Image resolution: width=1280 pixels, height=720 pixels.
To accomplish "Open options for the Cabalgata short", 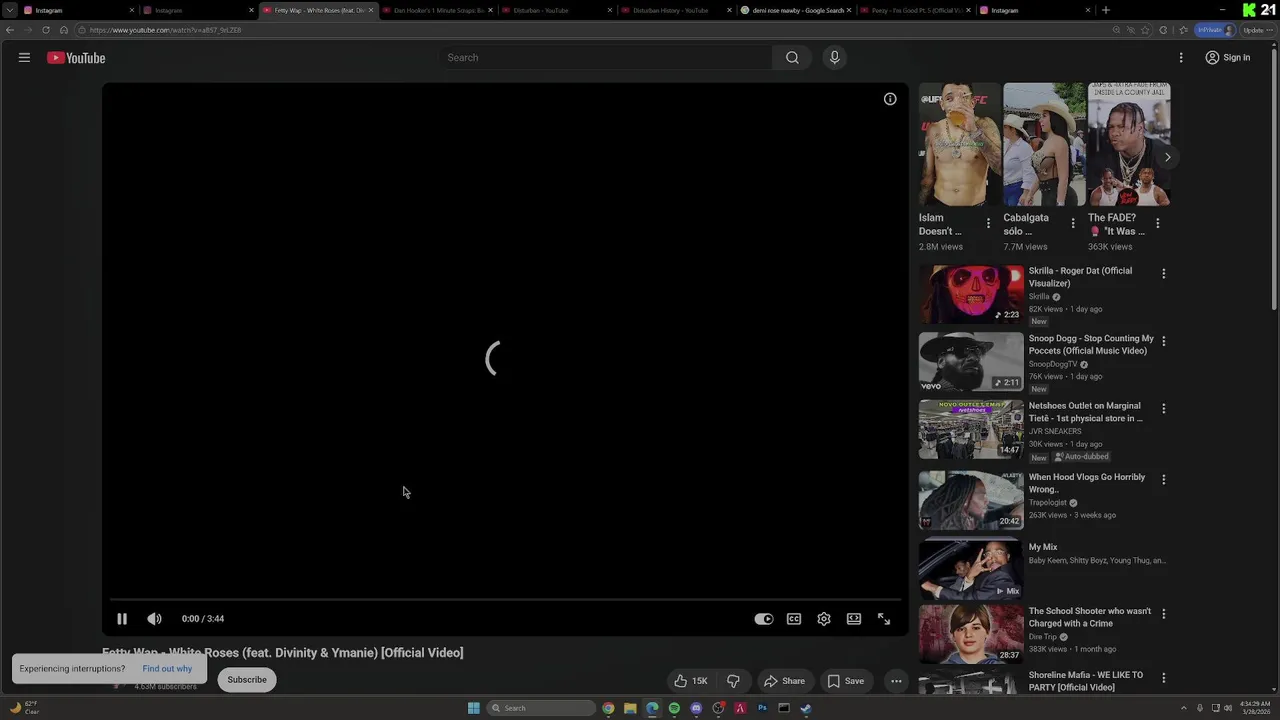I will click(1073, 224).
